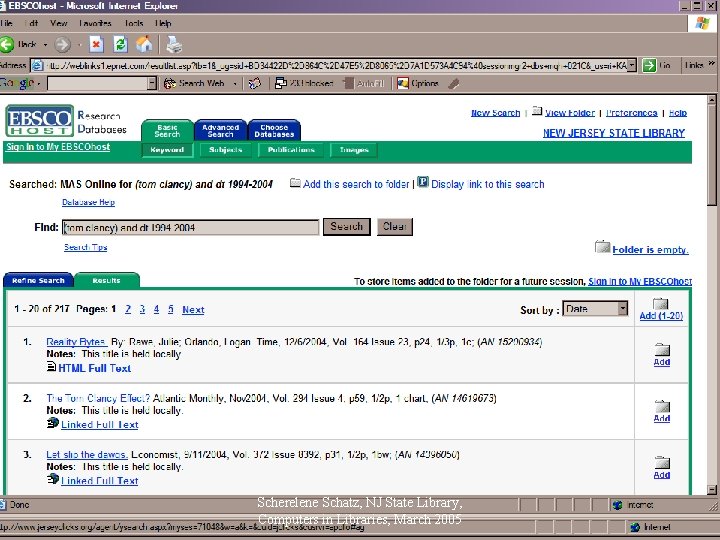The width and height of the screenshot is (720, 540).
Task: Click the Display link to search icon
Action: pos(423,182)
